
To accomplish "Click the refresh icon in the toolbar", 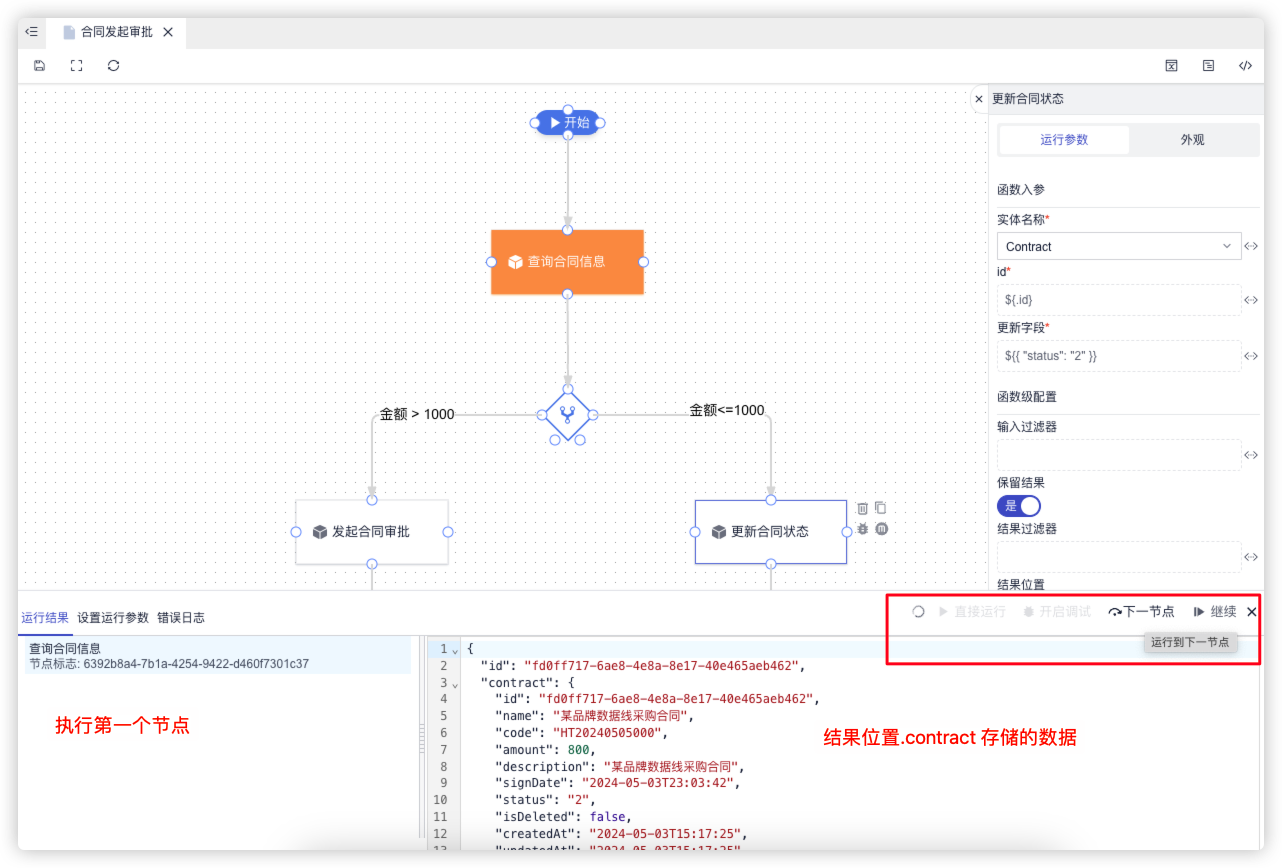I will pyautogui.click(x=113, y=66).
